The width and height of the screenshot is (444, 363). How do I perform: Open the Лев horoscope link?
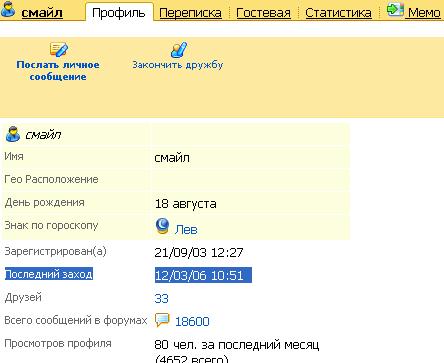click(x=186, y=229)
